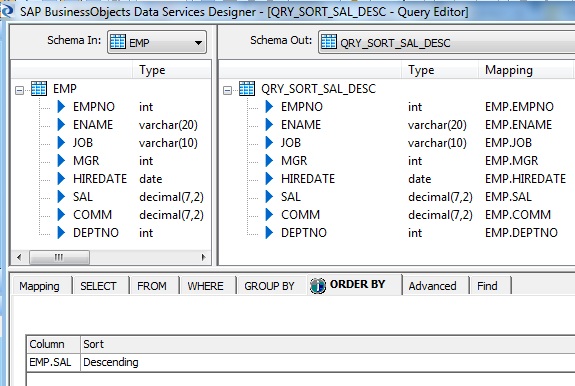Image resolution: width=575 pixels, height=386 pixels.
Task: Select the HIREDATE row in input EMP schema
Action: coord(100,179)
